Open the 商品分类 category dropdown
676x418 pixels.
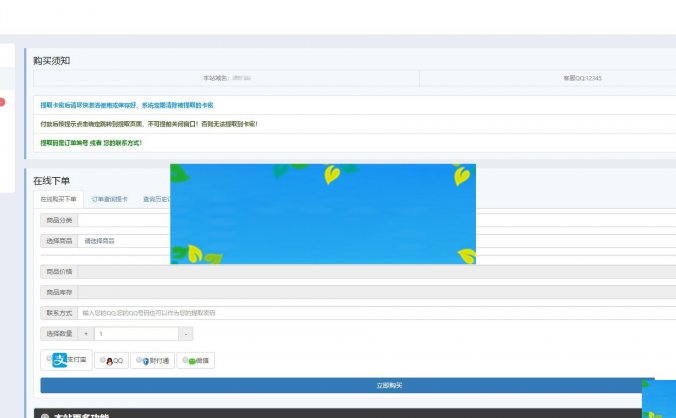(125, 220)
